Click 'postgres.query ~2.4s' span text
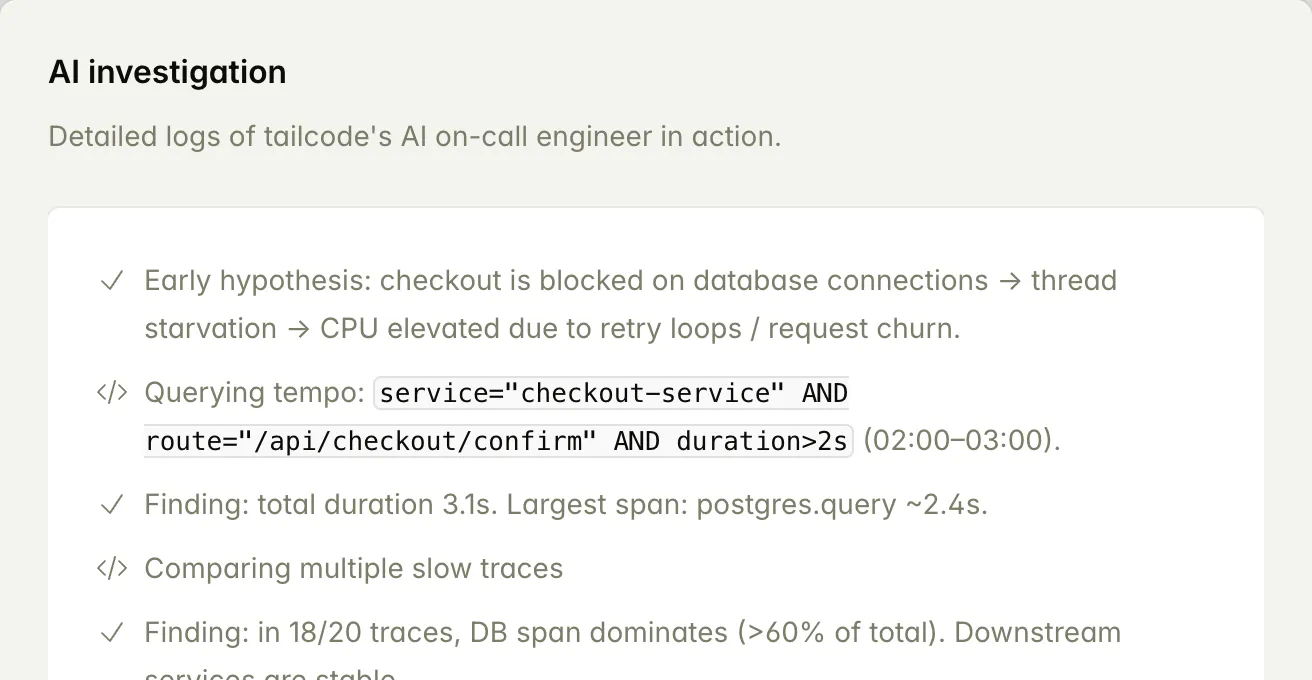 [841, 505]
